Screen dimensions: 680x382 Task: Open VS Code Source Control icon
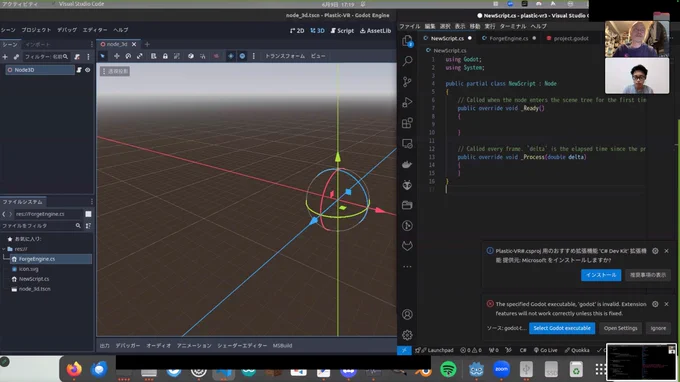click(407, 82)
